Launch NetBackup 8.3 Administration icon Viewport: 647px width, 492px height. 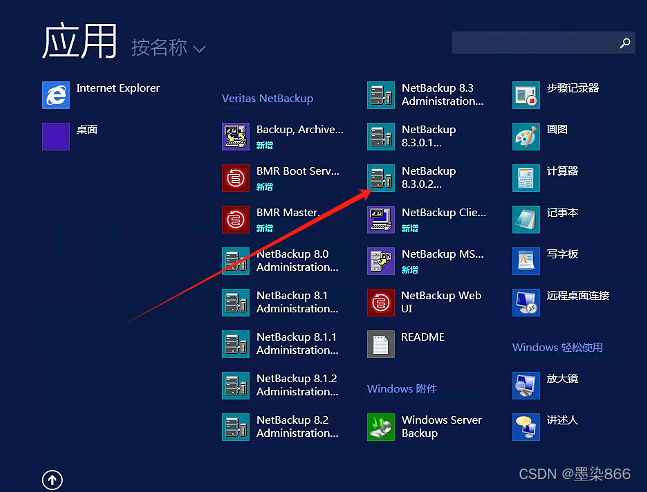pos(381,95)
